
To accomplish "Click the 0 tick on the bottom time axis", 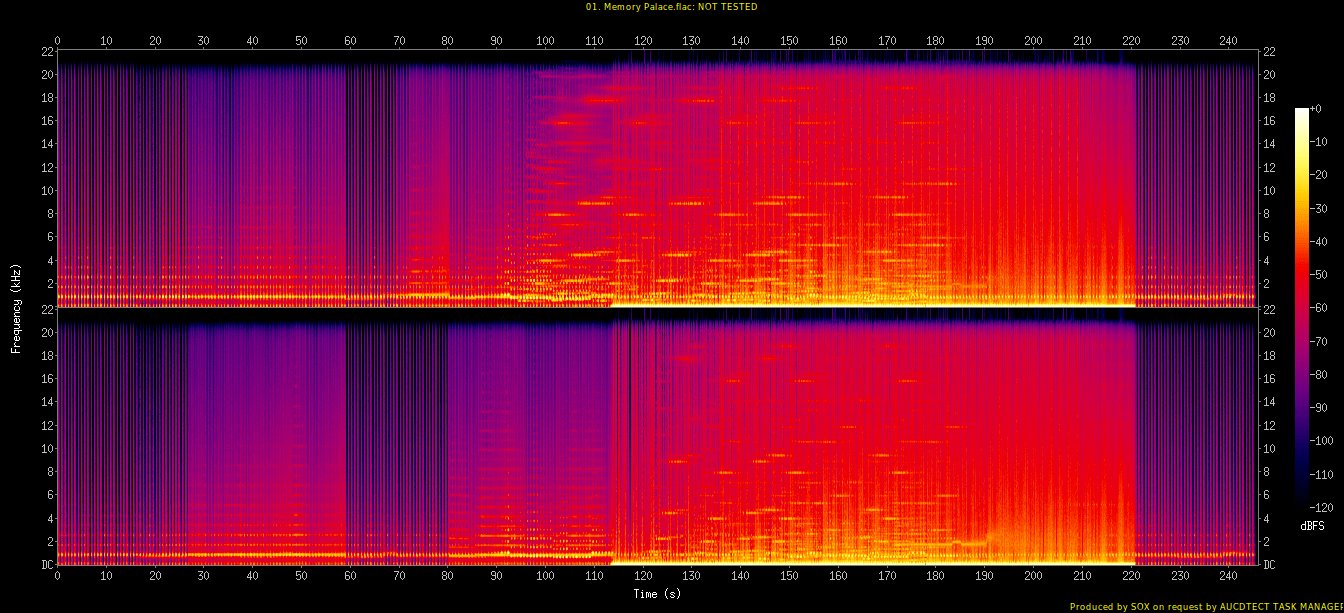I will 57,577.
